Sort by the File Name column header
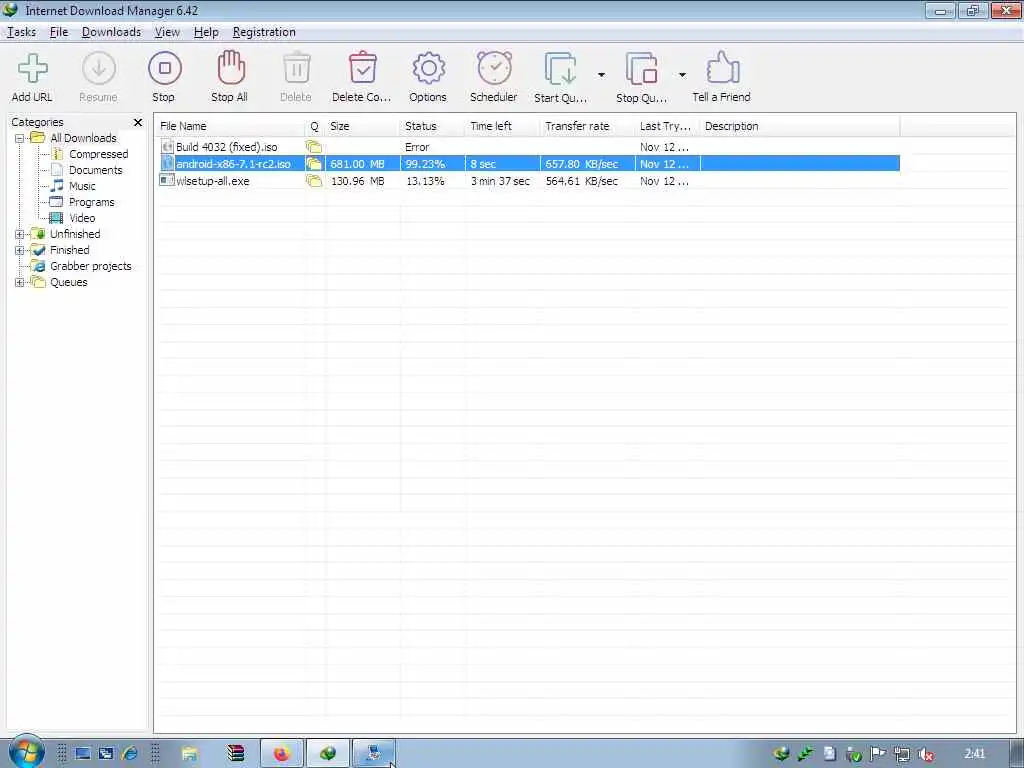Viewport: 1024px width, 768px height. (x=230, y=126)
